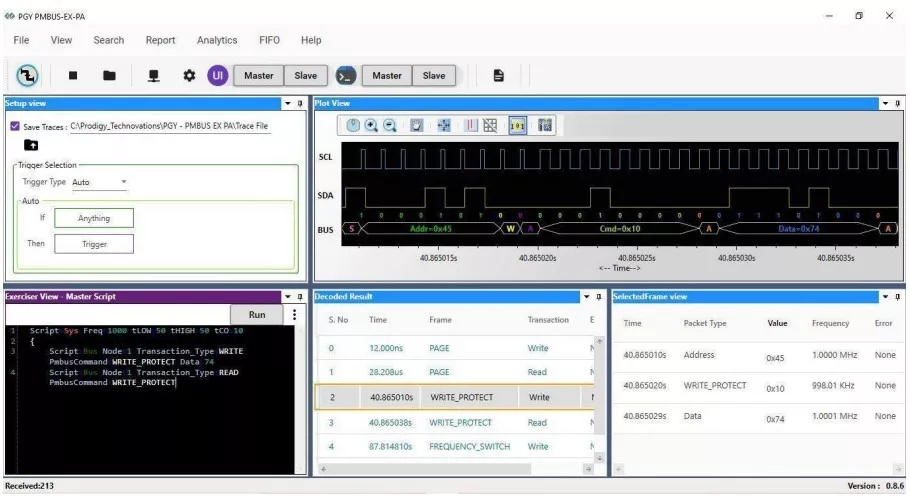Run the master script
The width and height of the screenshot is (910, 497).
click(257, 314)
